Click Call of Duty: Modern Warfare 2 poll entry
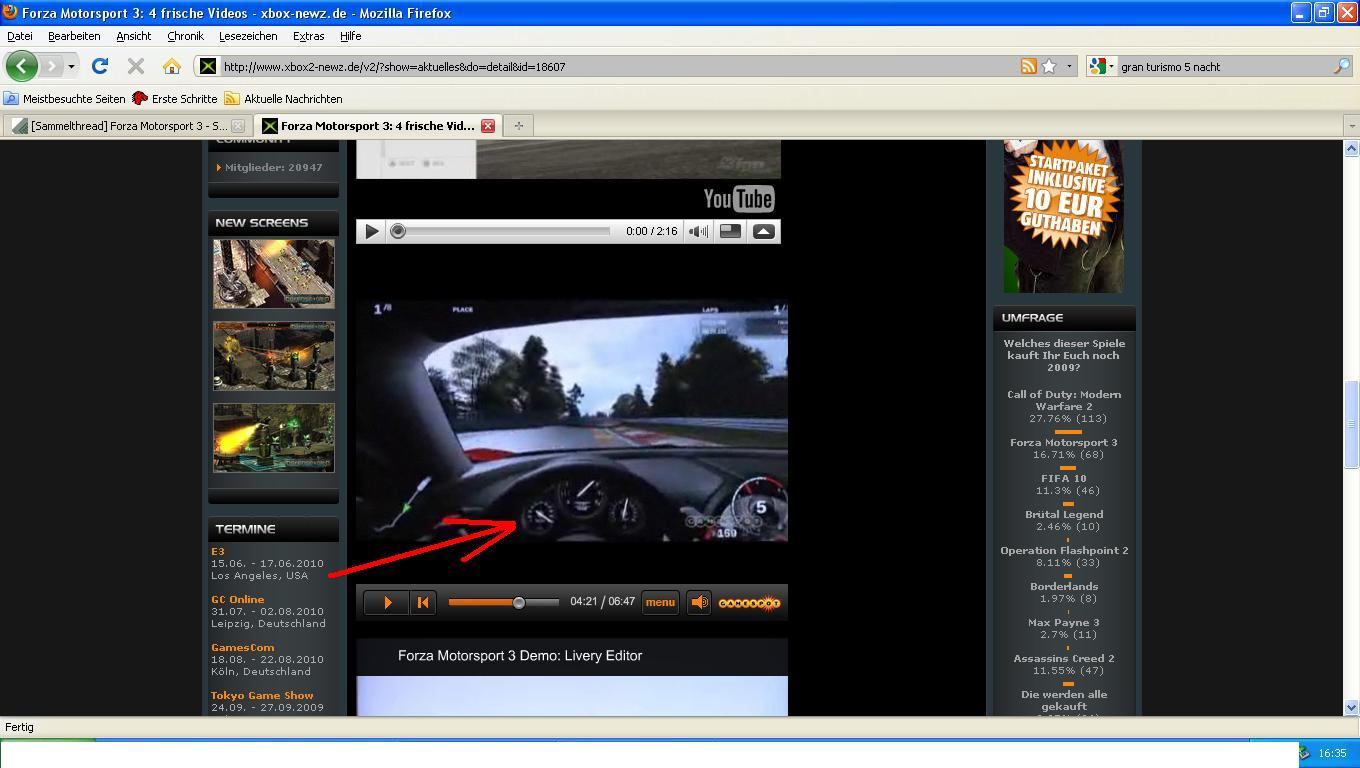1360x768 pixels. [x=1064, y=400]
